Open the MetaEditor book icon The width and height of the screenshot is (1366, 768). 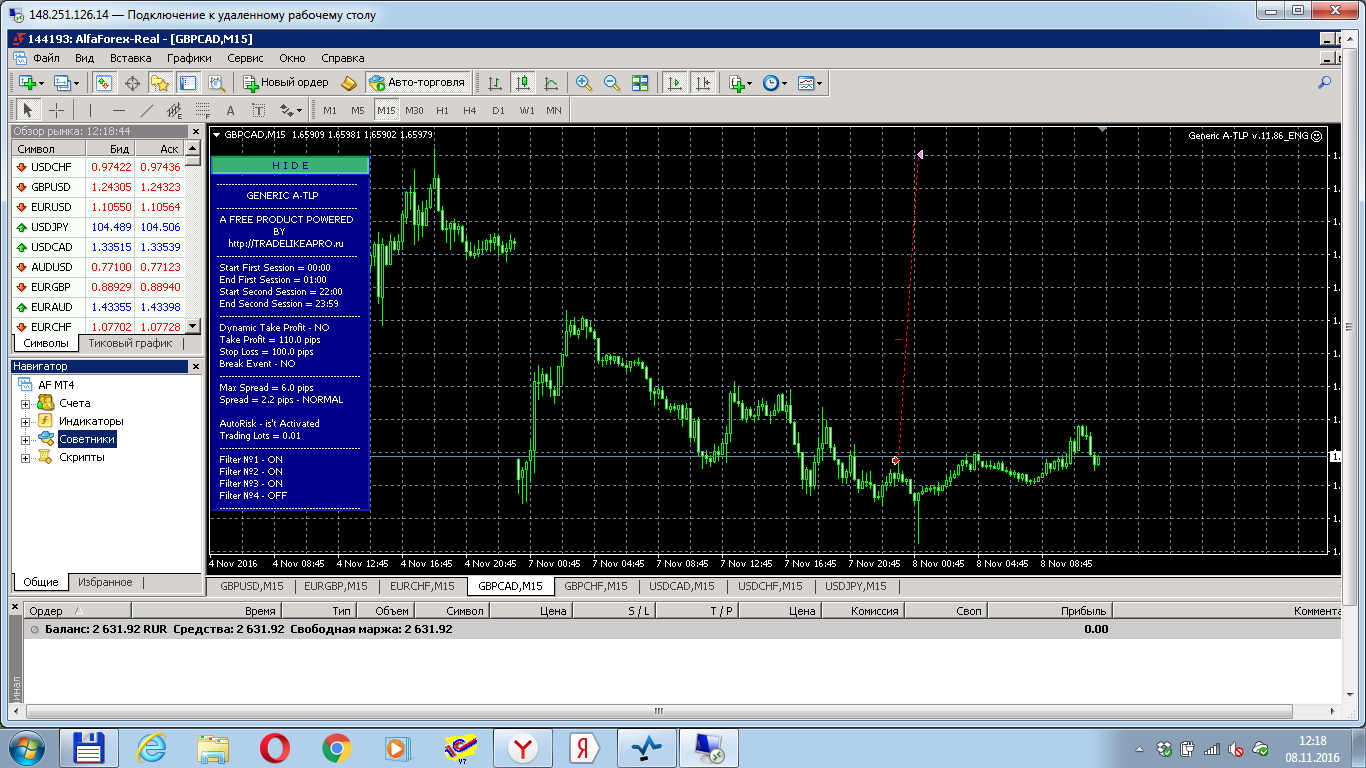[x=349, y=83]
